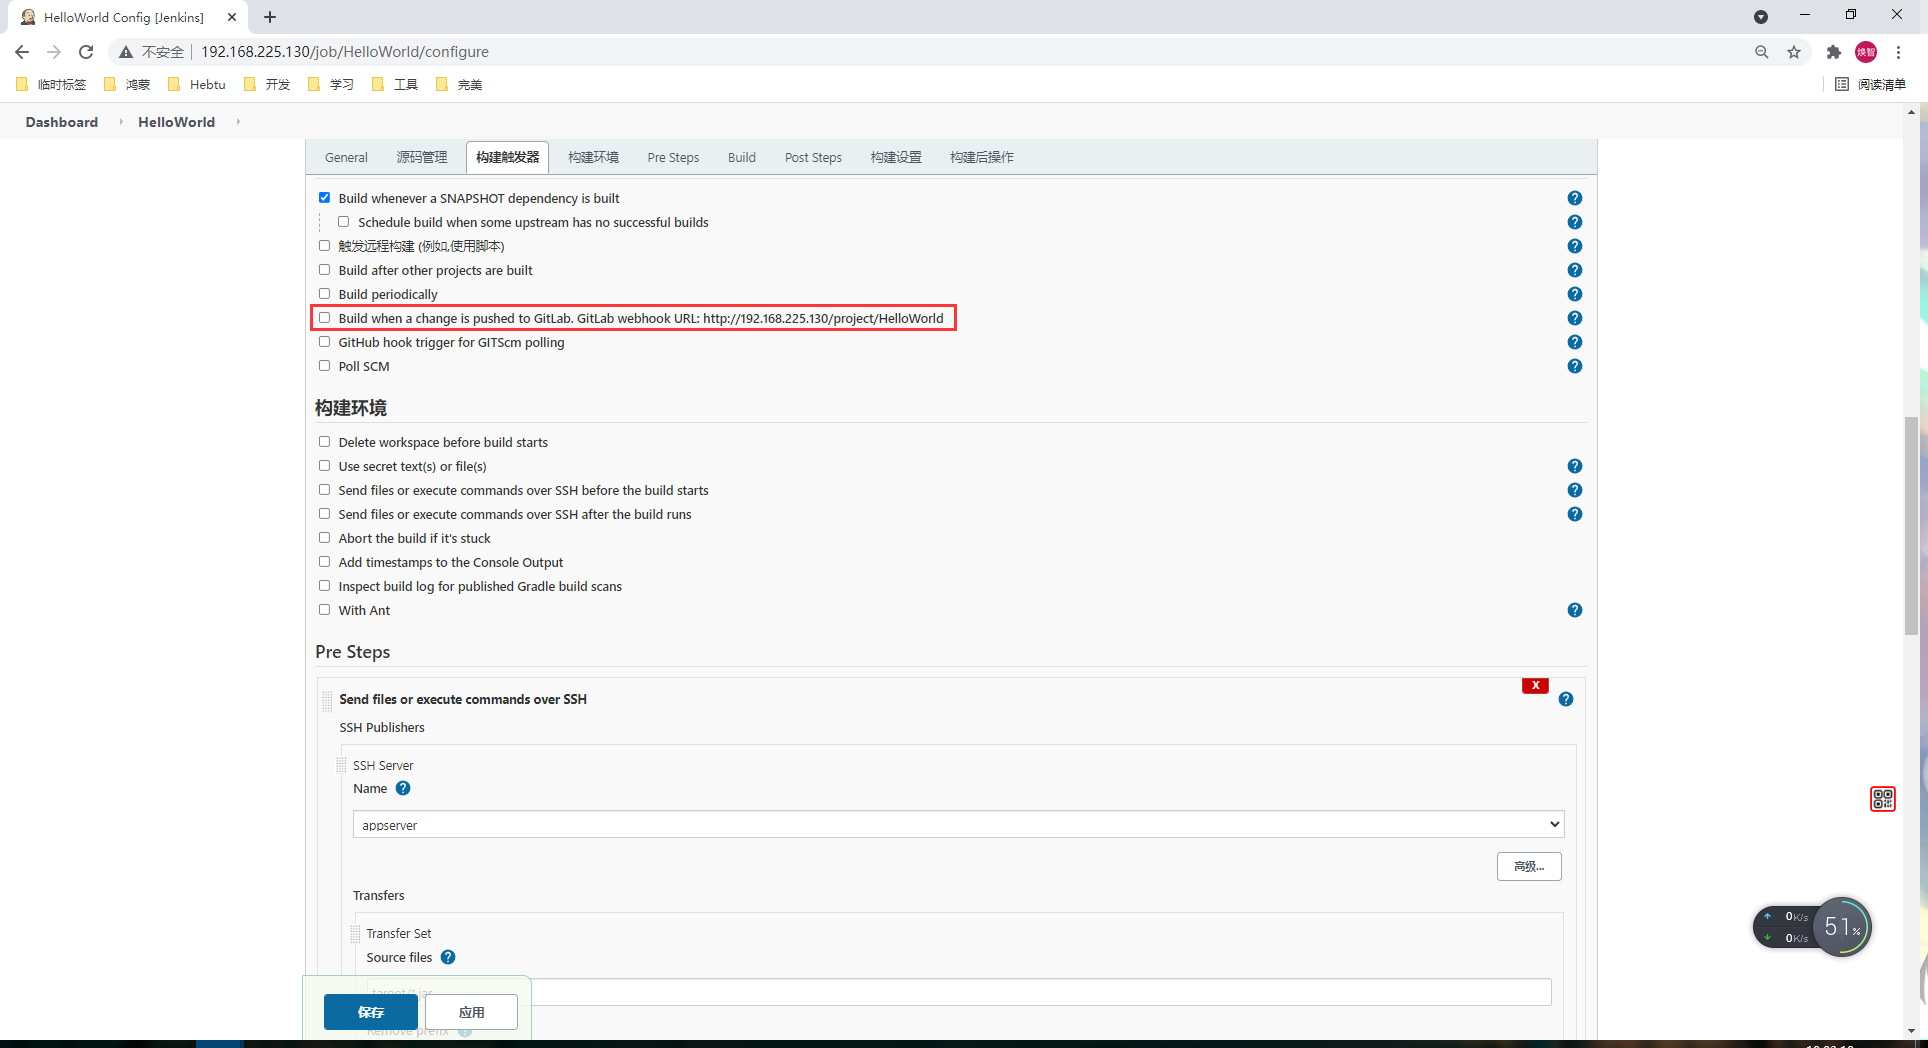
Task: Check Delete workspace before build starts
Action: [x=324, y=442]
